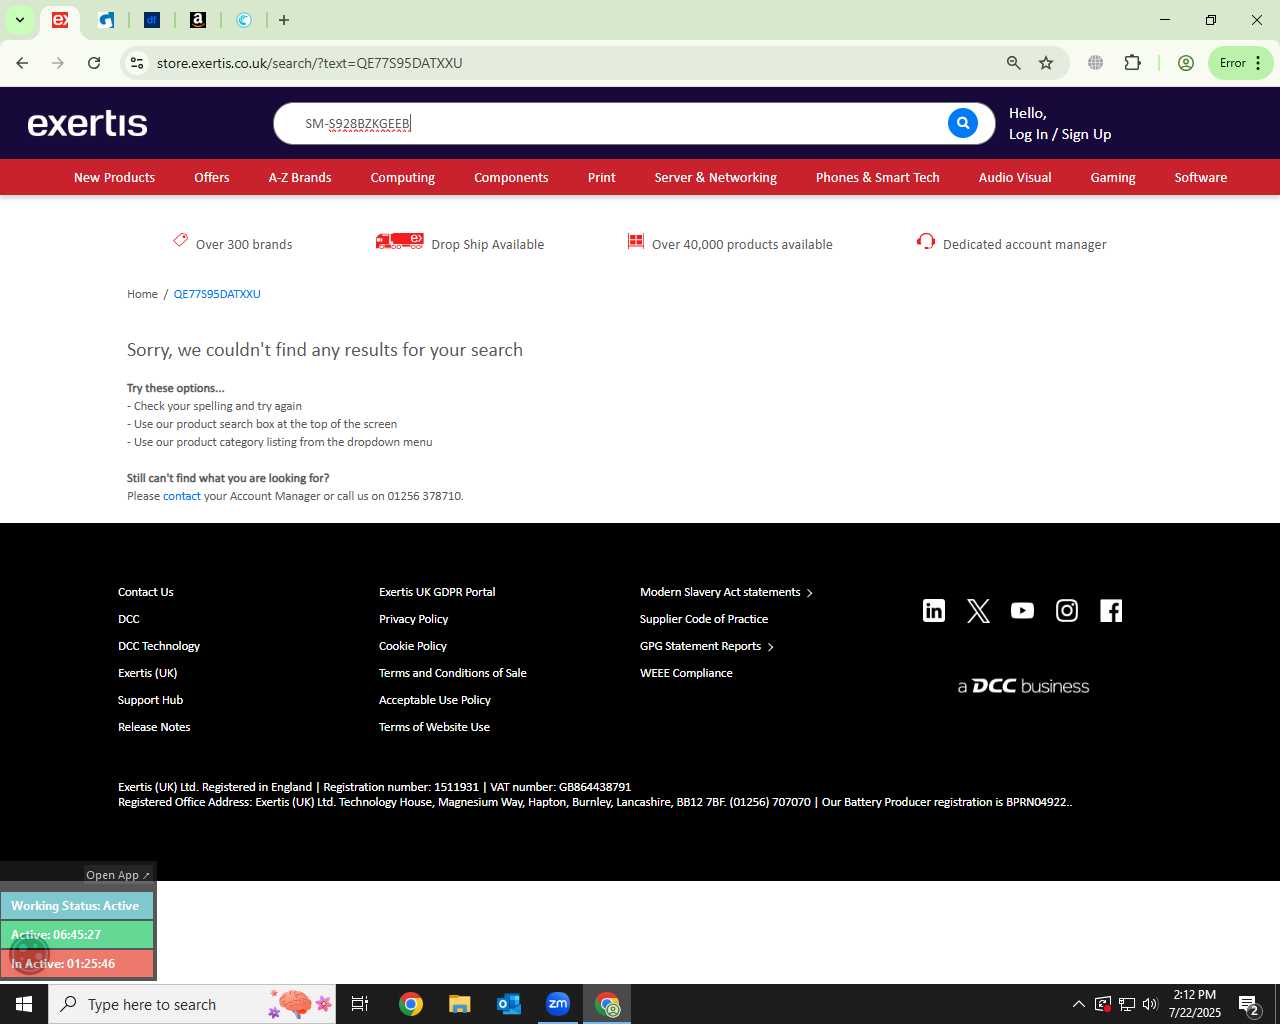Open Chrome menu via Error button
The height and width of the screenshot is (1024, 1280).
(1241, 63)
